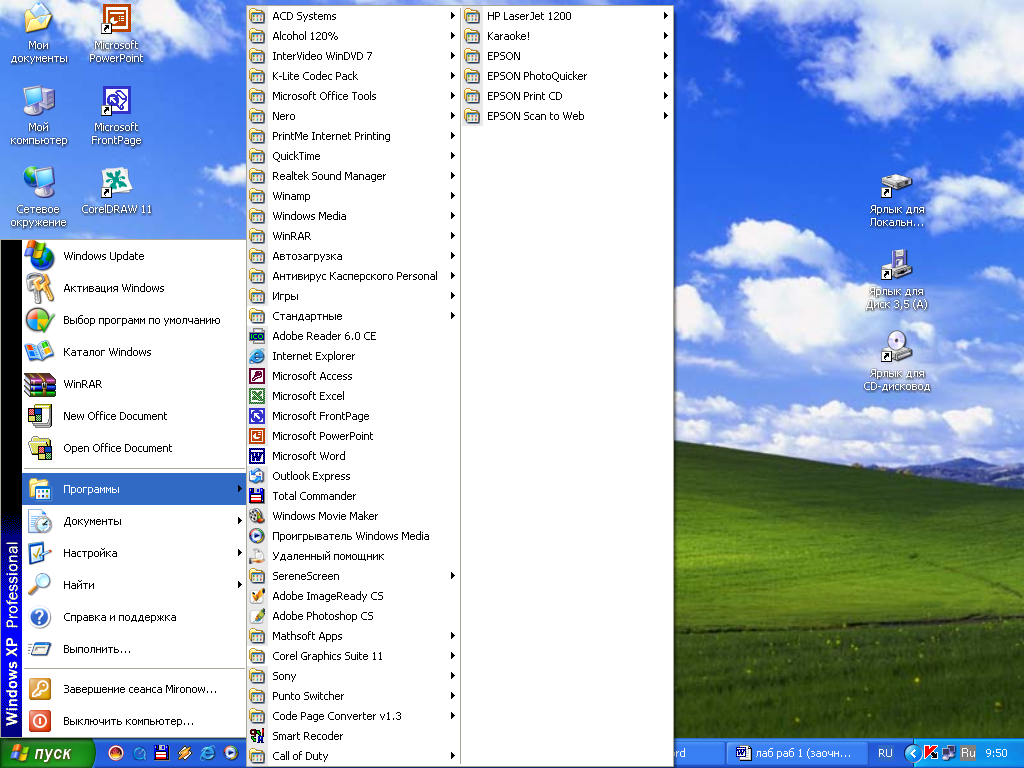Open Удаленный помощник menu entry
This screenshot has height=768, width=1024.
coord(353,556)
